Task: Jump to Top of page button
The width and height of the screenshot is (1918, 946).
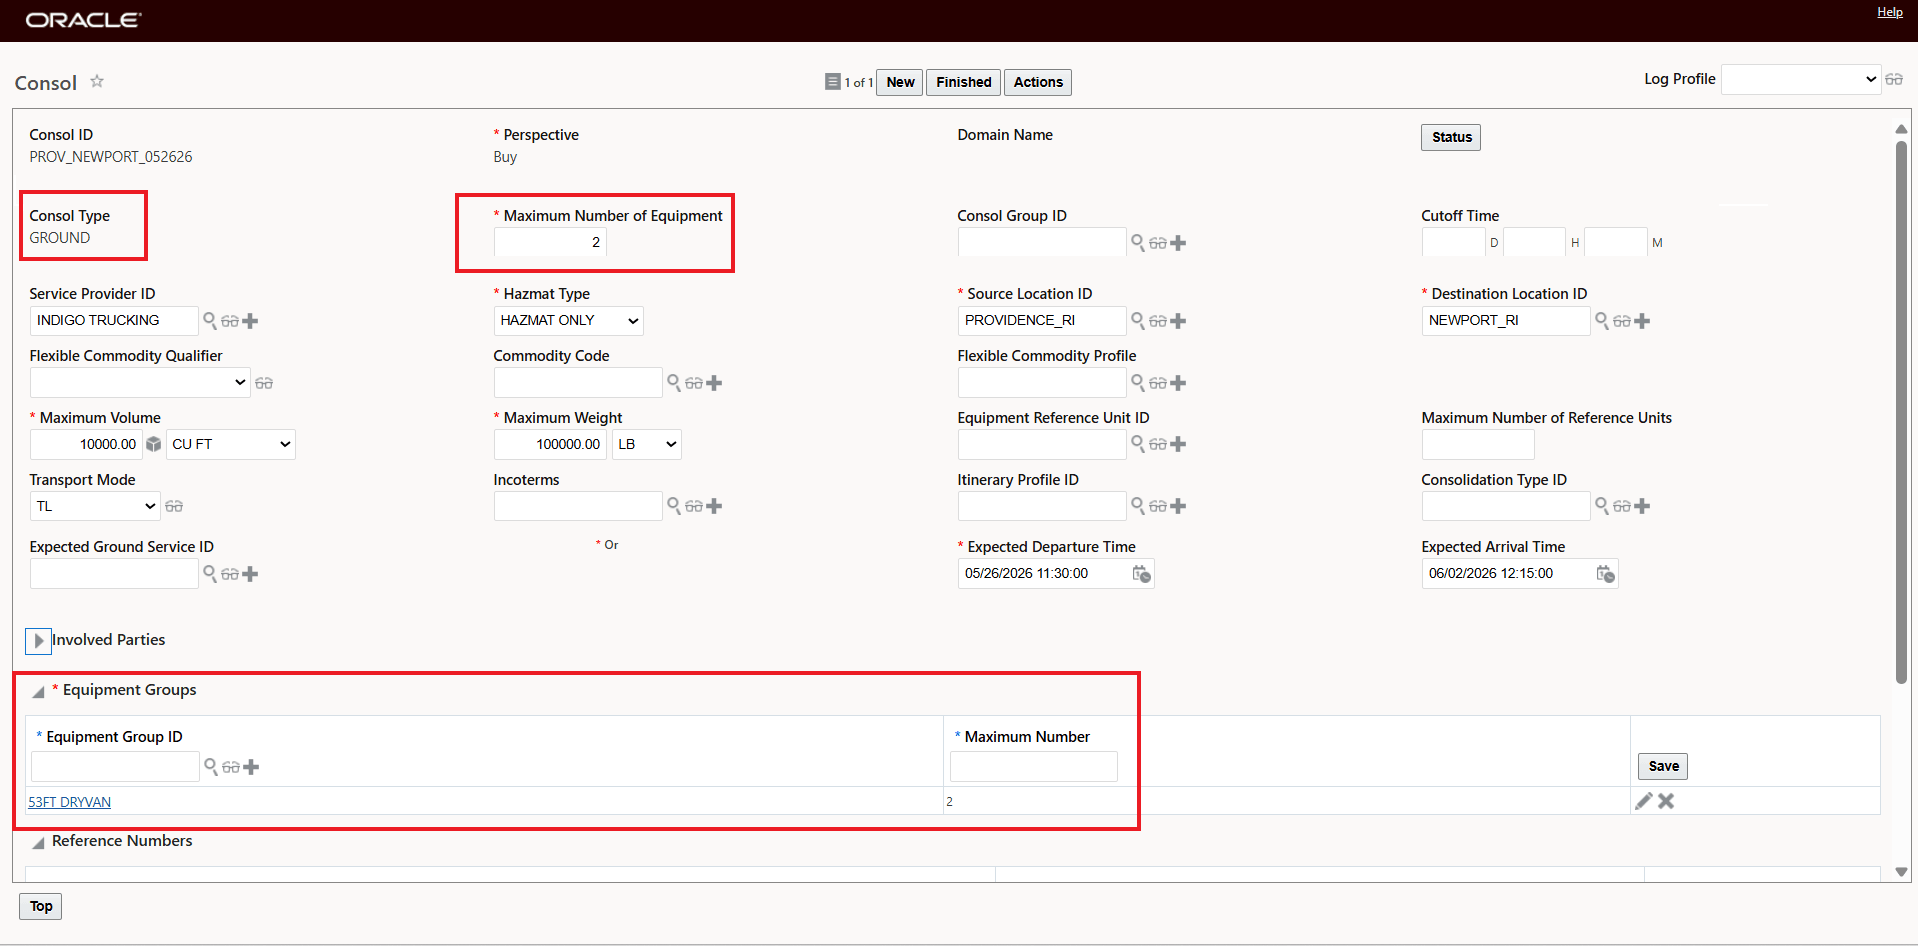Action: tap(41, 906)
